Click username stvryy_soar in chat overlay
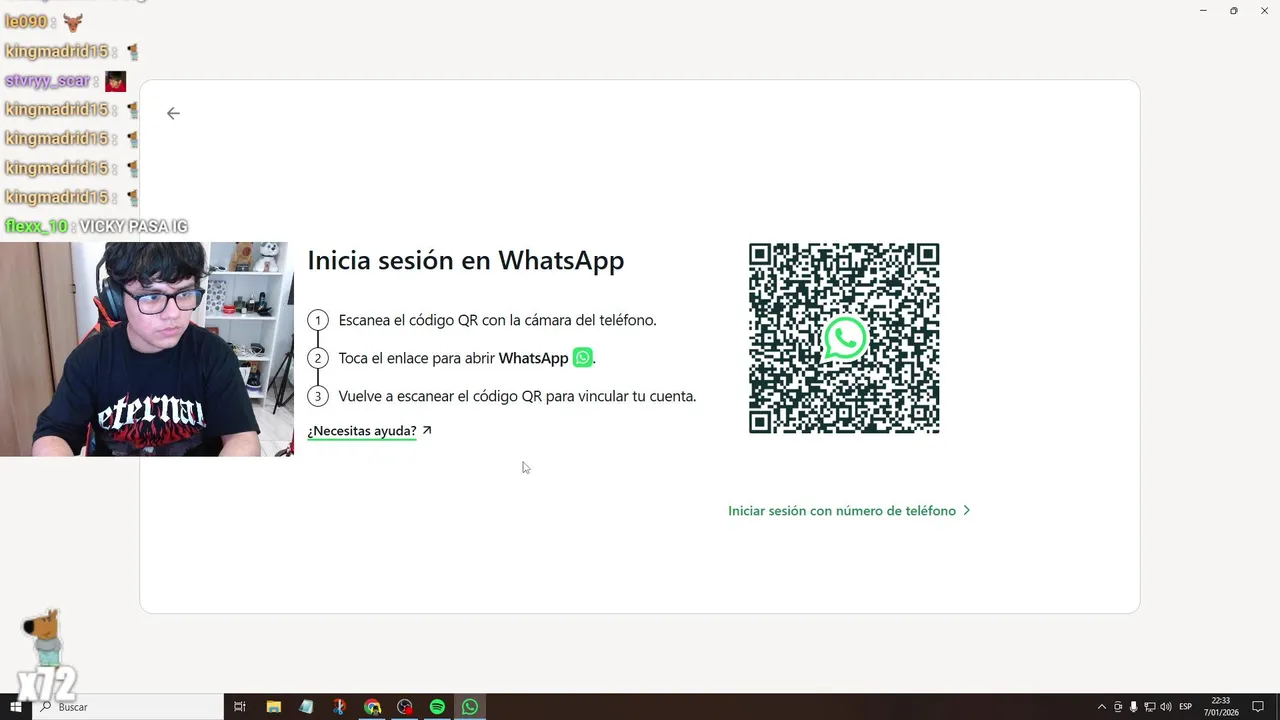The width and height of the screenshot is (1280, 720). [x=47, y=81]
